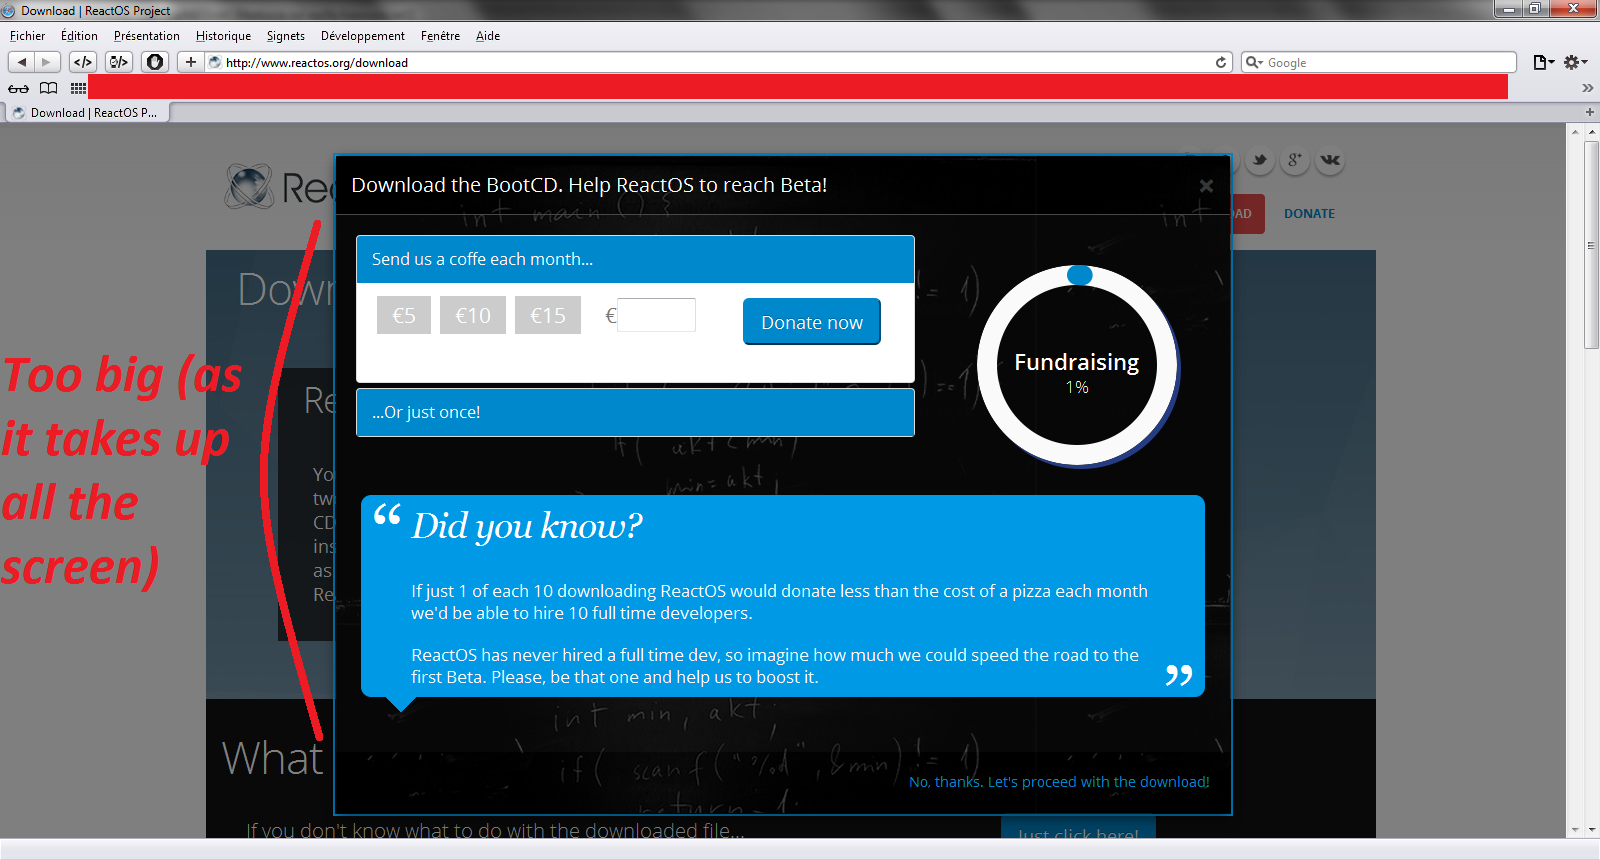The height and width of the screenshot is (860, 1600).
Task: Show hidden bookmarks bar items with double chevron
Action: tap(1587, 89)
